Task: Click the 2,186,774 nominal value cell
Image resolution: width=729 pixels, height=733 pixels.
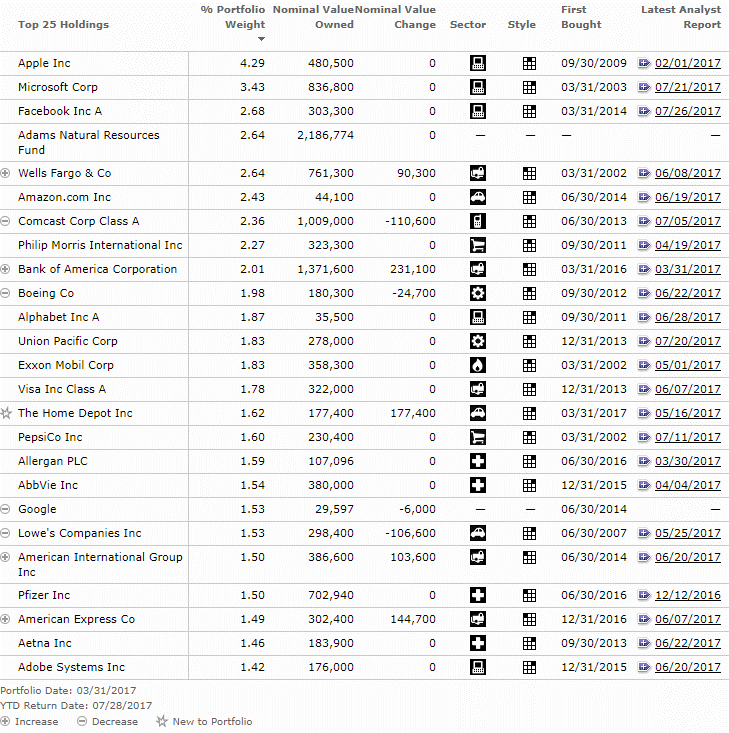Action: (325, 136)
